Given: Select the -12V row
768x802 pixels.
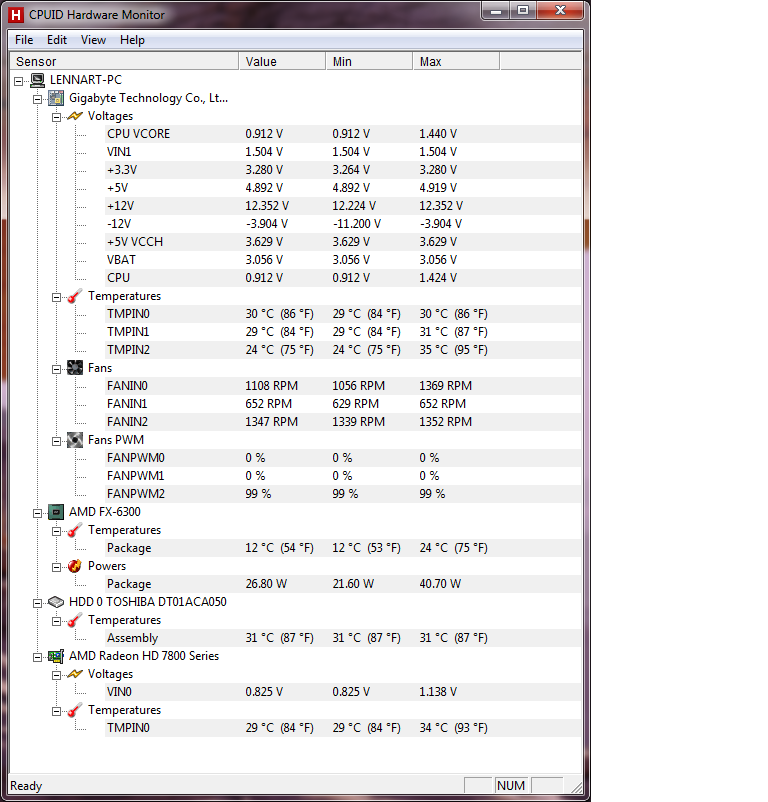Looking at the screenshot, I should pyautogui.click(x=343, y=224).
